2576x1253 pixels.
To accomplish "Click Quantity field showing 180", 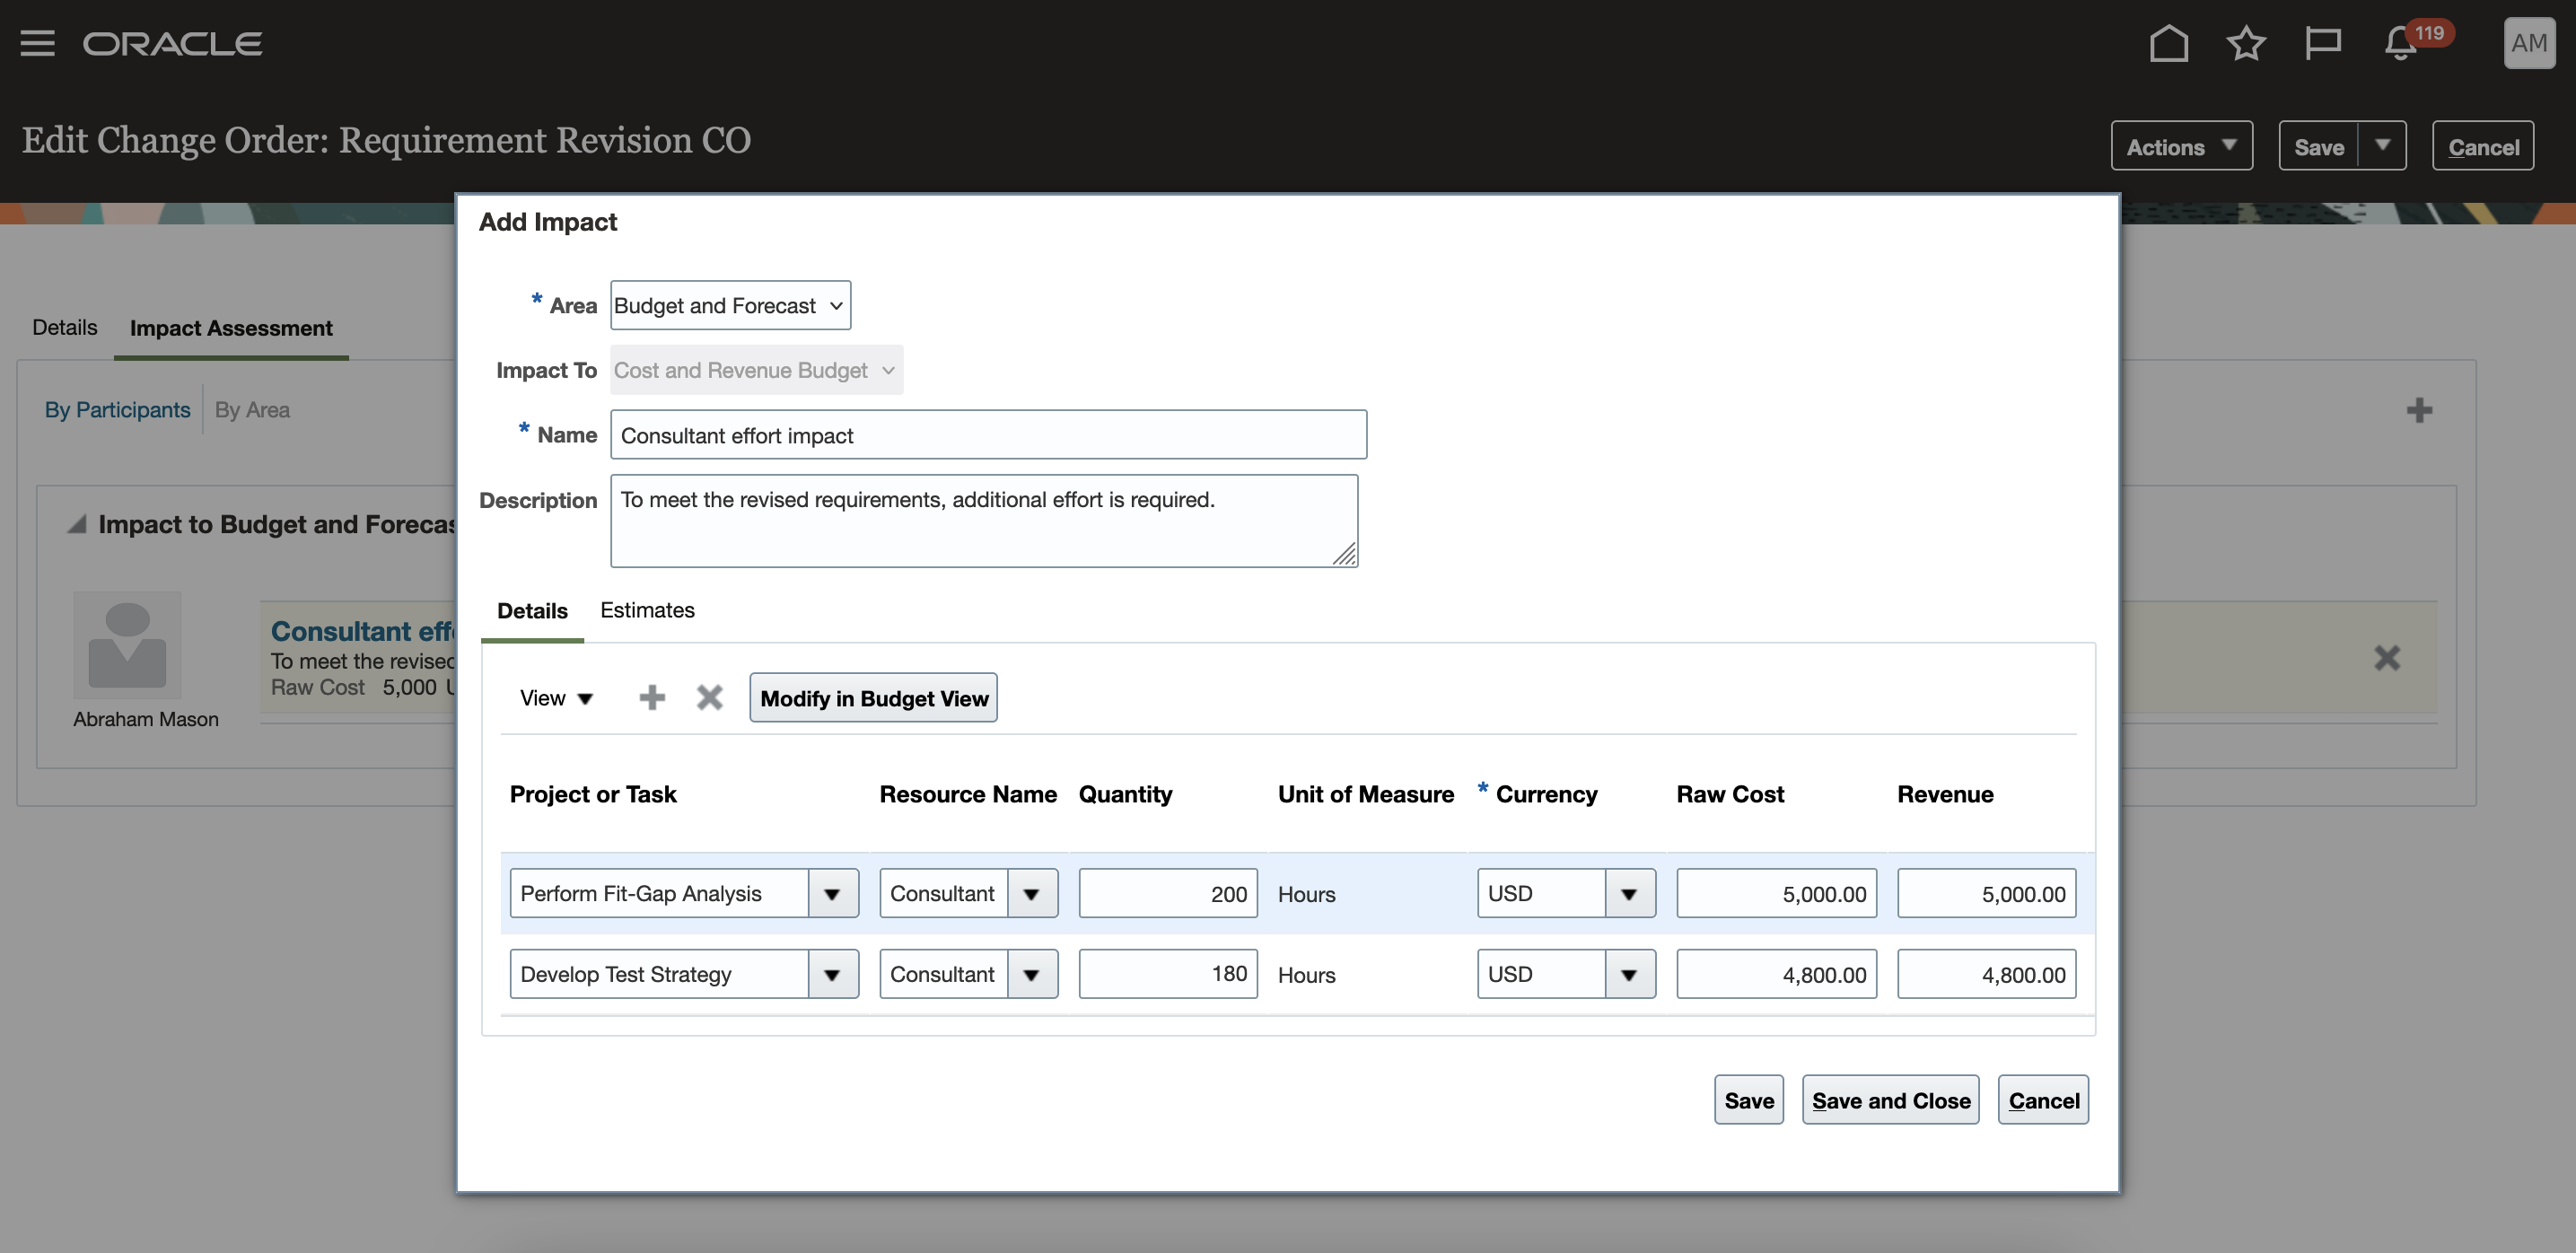I will click(1168, 974).
